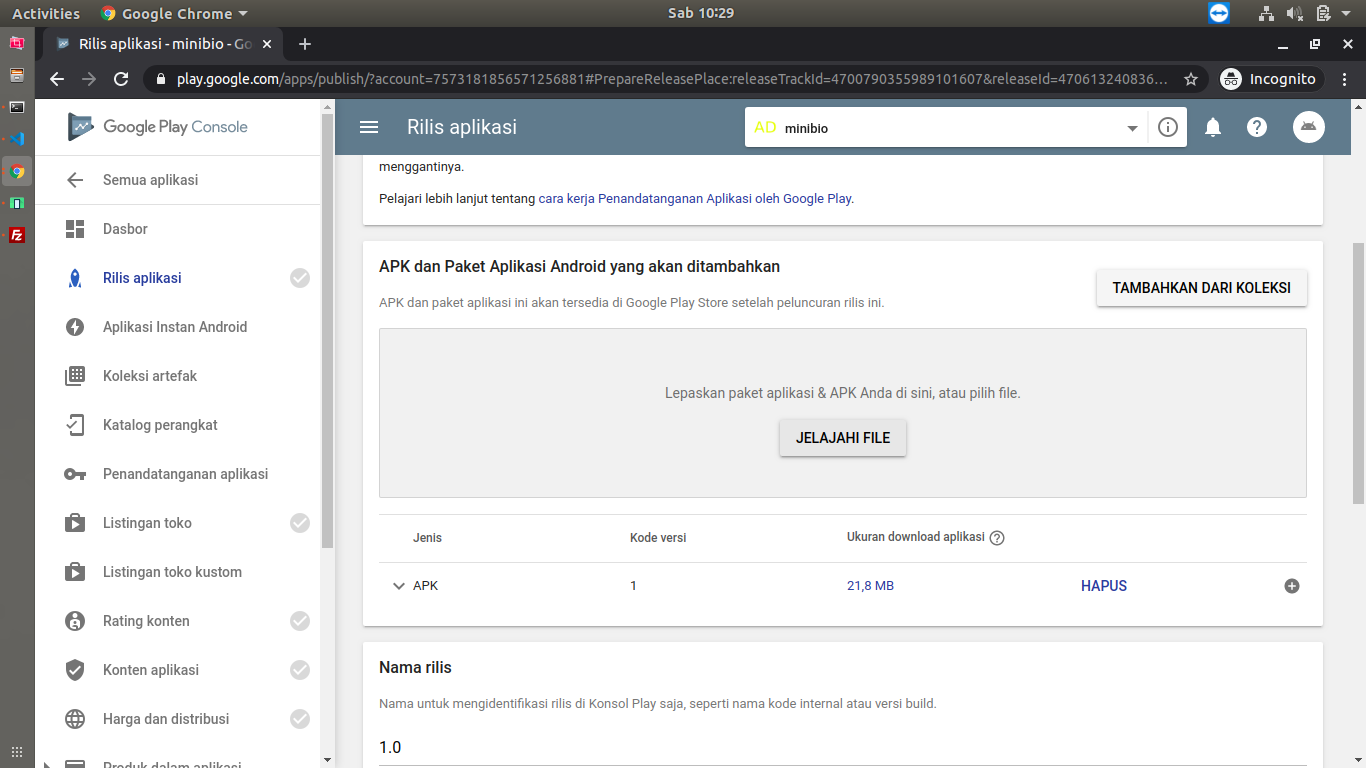Click the version code 1 cell
The width and height of the screenshot is (1366, 768).
coord(633,586)
